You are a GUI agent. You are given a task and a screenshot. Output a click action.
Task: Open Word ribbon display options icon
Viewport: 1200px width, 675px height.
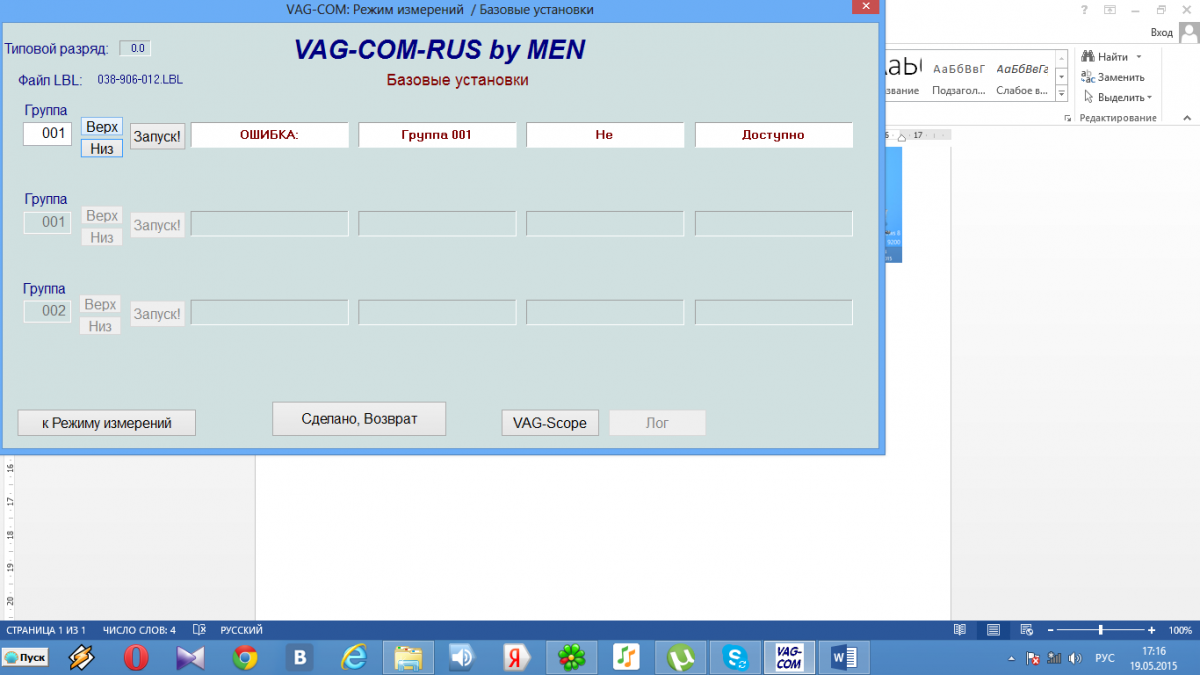(1110, 9)
